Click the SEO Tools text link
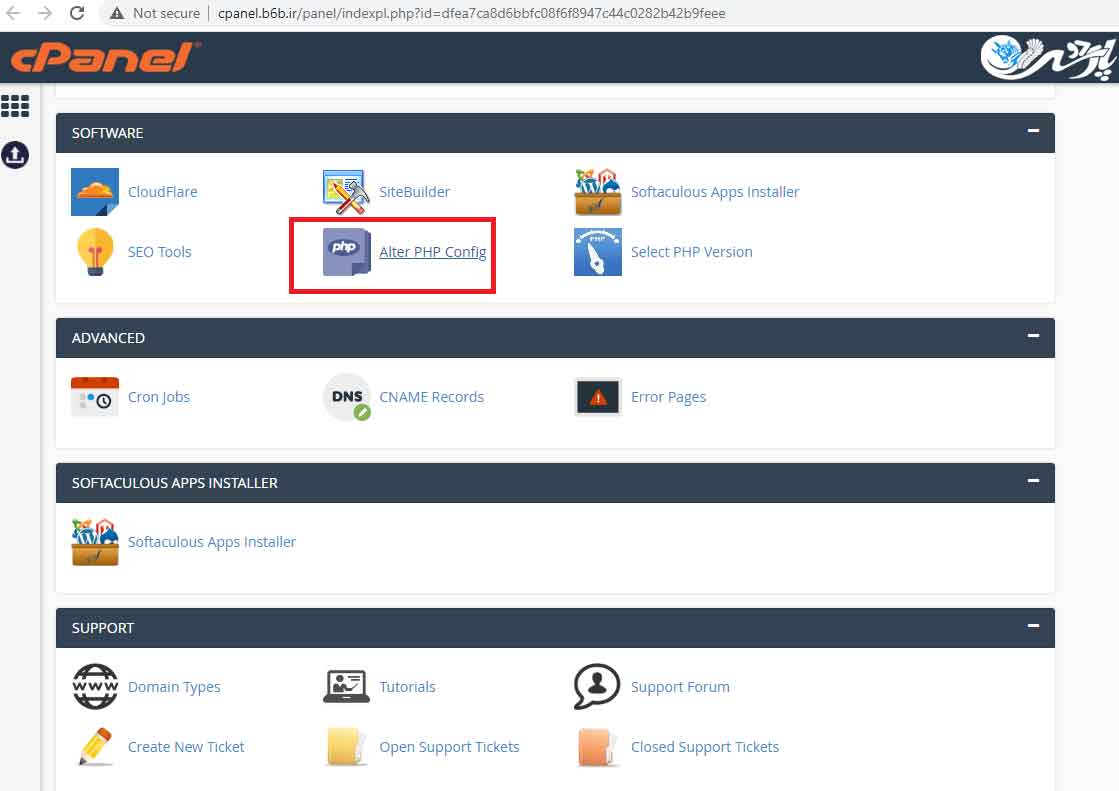Viewport: 1119px width, 791px height. pyautogui.click(x=160, y=252)
